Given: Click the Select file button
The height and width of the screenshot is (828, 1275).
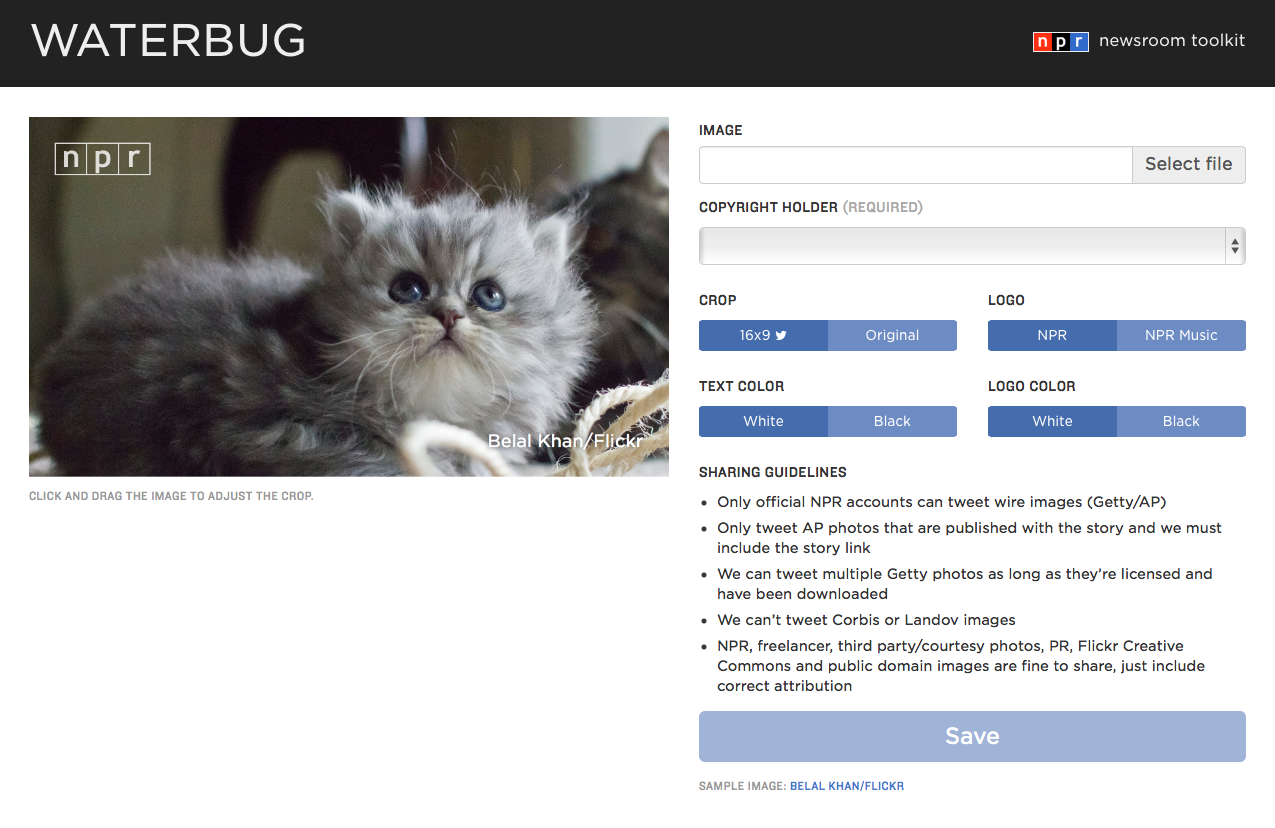Looking at the screenshot, I should (x=1188, y=164).
